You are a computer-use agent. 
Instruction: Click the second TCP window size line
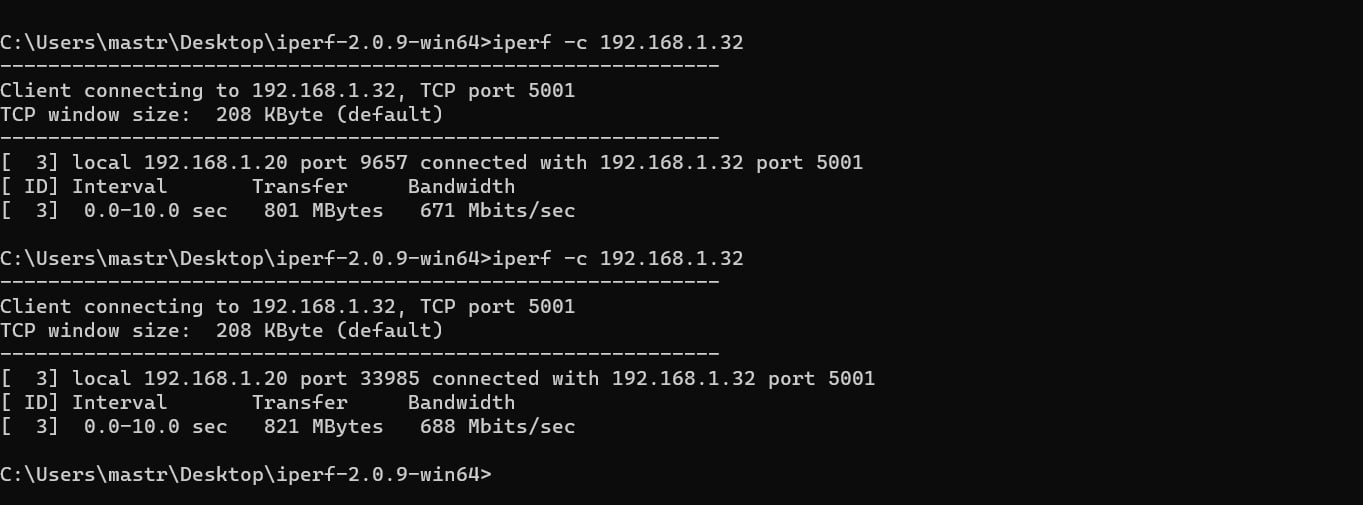[221, 330]
